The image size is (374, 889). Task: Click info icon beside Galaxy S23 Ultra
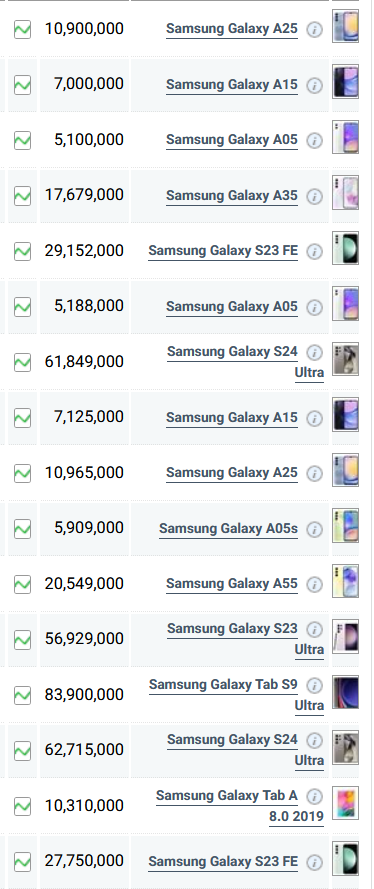pyautogui.click(x=314, y=629)
